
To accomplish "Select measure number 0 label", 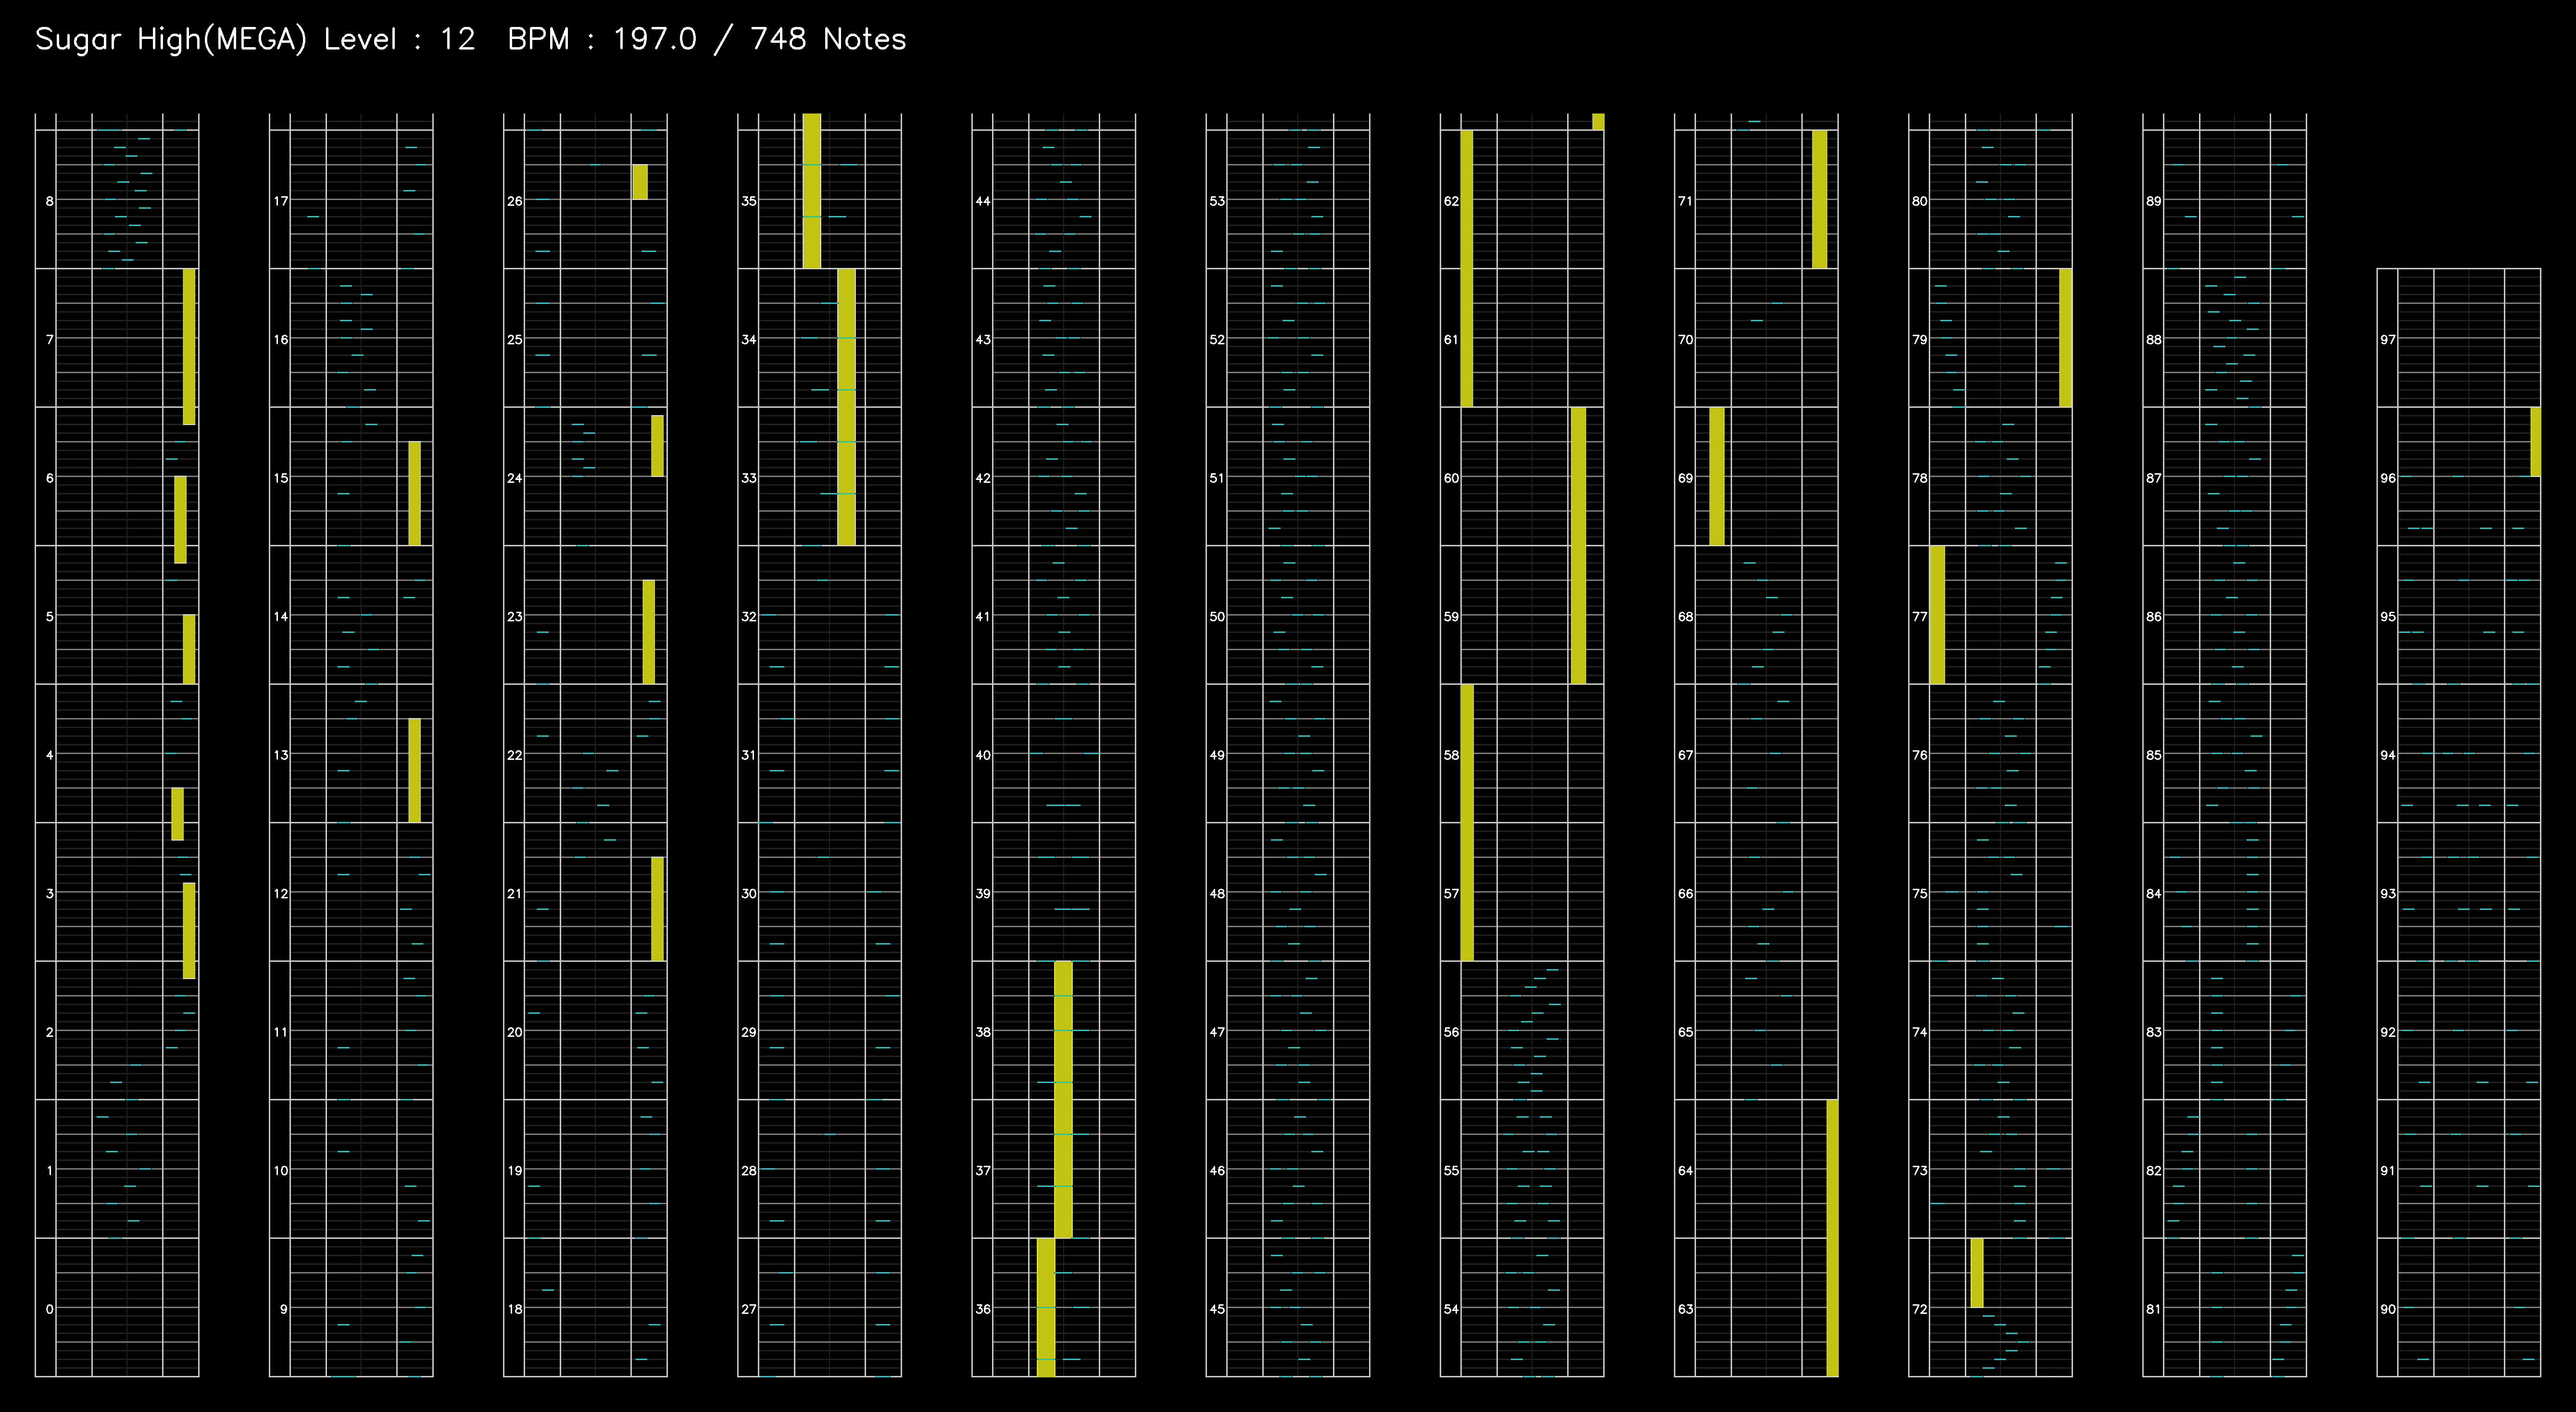I will [x=49, y=1309].
